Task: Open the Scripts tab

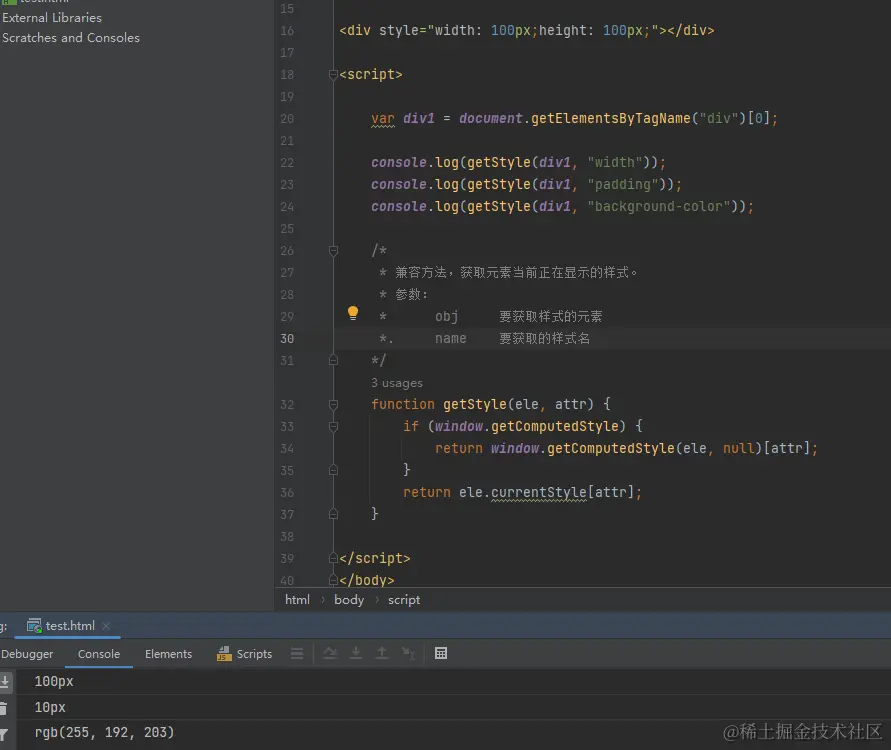Action: (245, 654)
